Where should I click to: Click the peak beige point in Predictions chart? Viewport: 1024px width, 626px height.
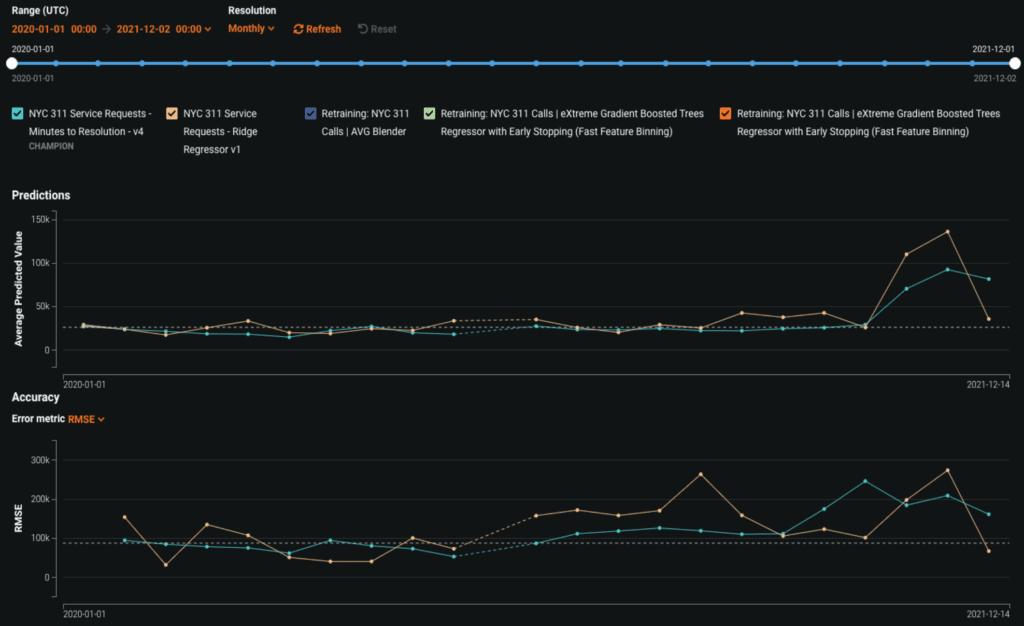click(947, 232)
